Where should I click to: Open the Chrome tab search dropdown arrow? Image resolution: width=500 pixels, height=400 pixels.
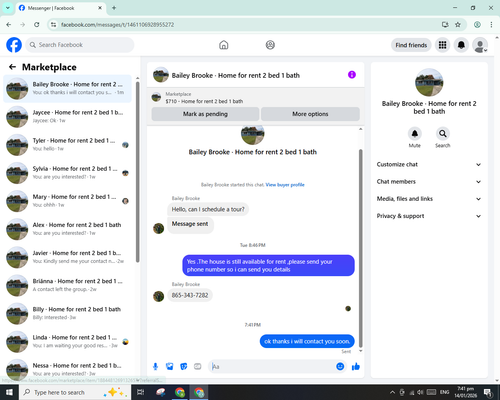8,8
